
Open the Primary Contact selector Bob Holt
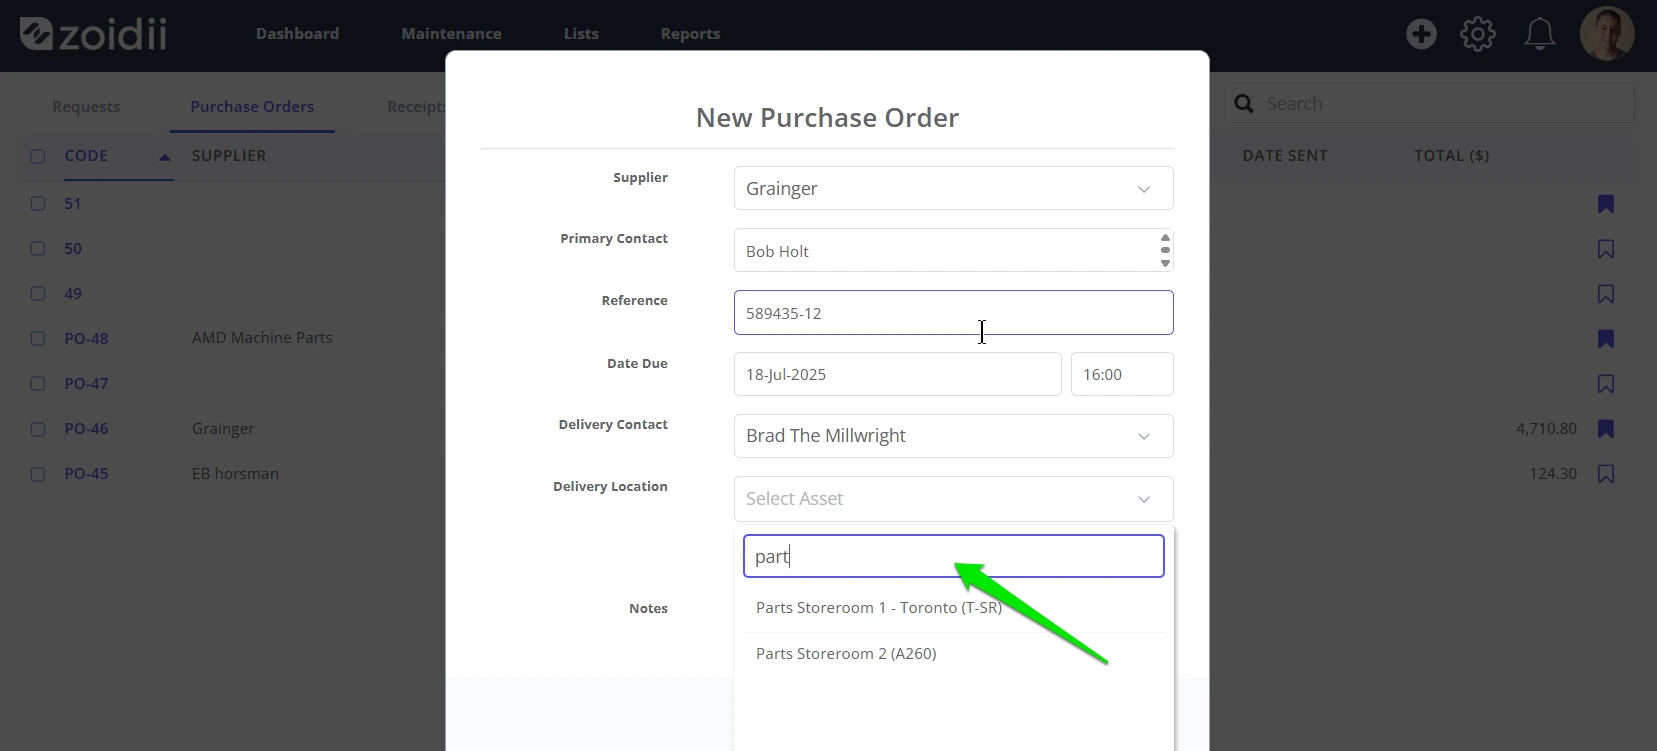953,250
